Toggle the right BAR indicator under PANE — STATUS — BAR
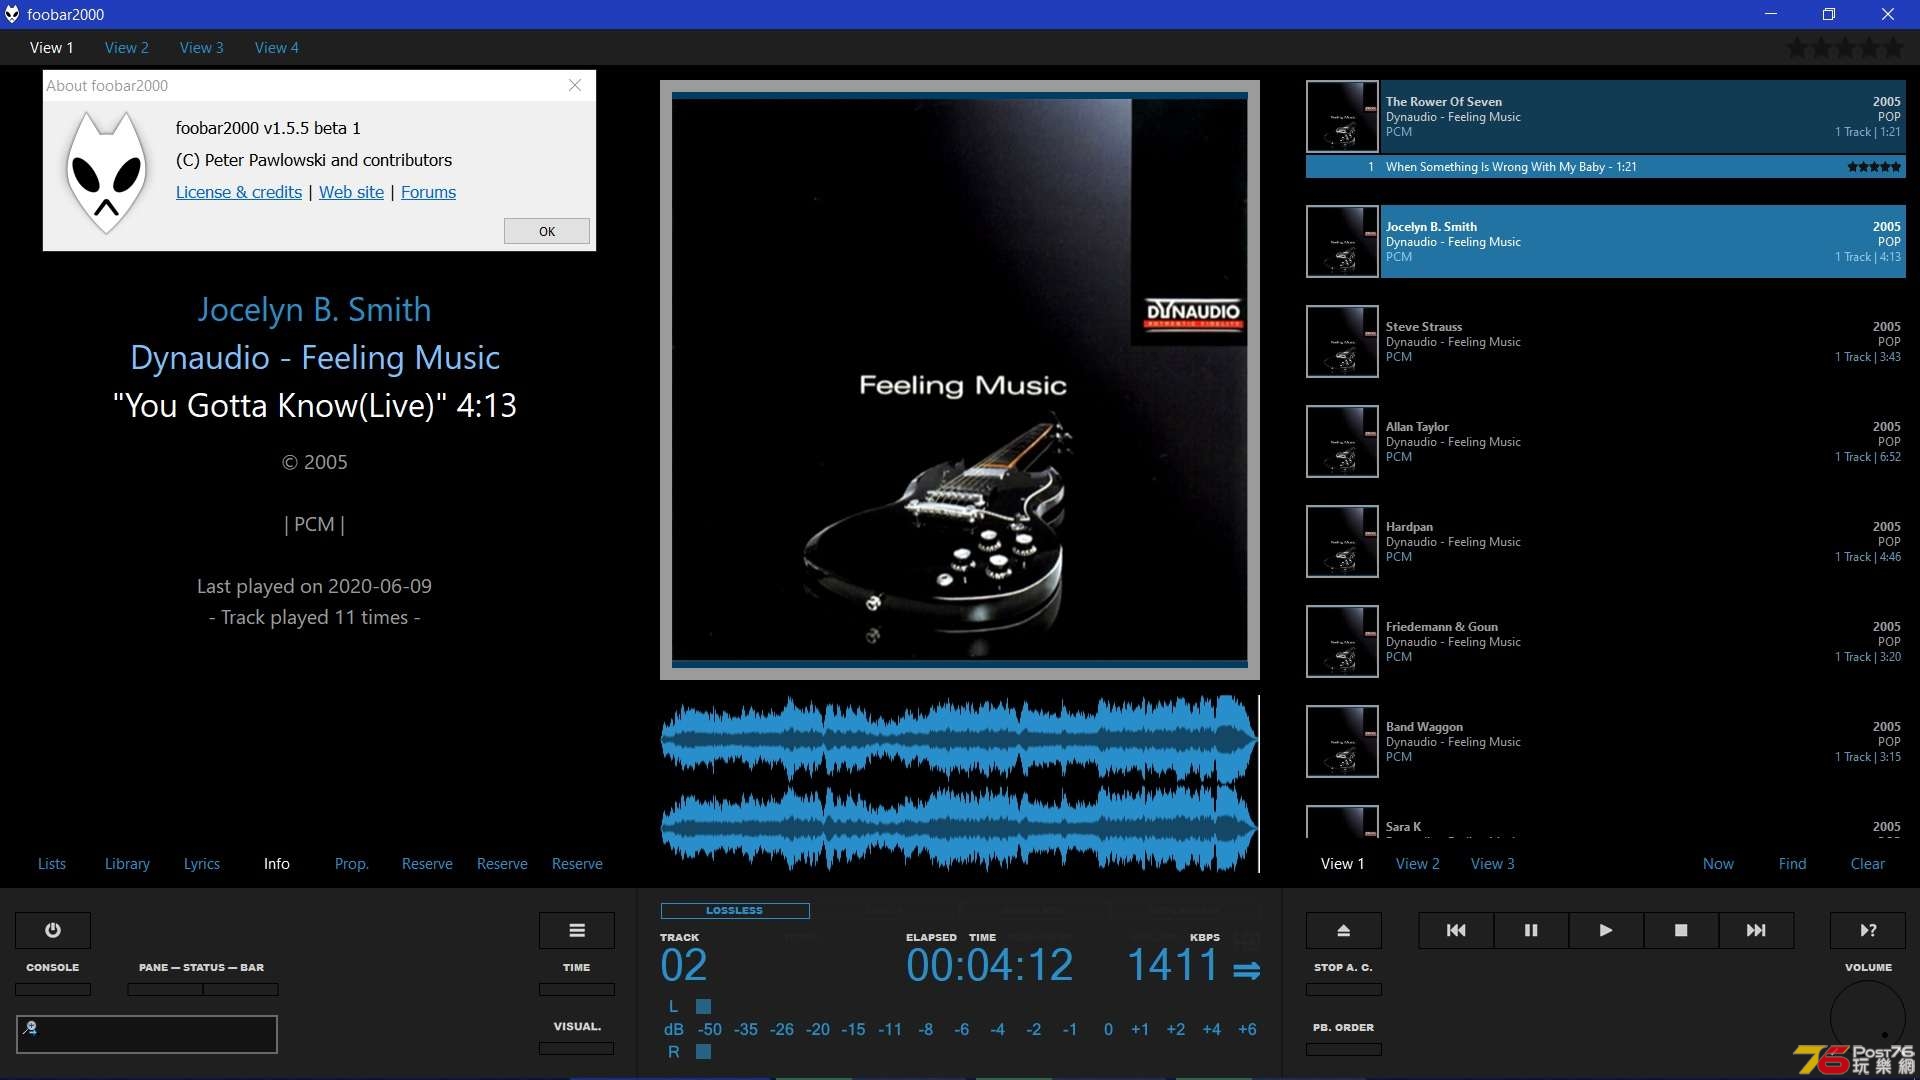 click(241, 989)
